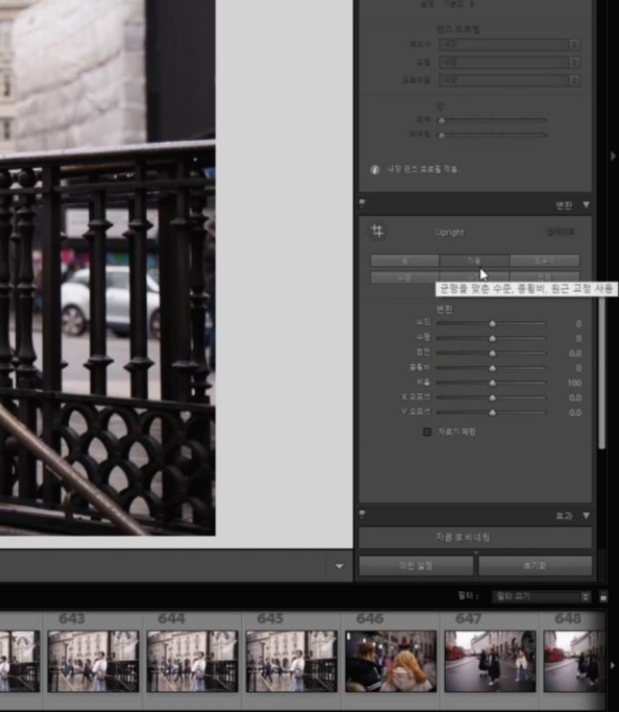This screenshot has height=712, width=619.
Task: Click the 회전 (Rotate) transform slider handle
Action: (x=492, y=353)
